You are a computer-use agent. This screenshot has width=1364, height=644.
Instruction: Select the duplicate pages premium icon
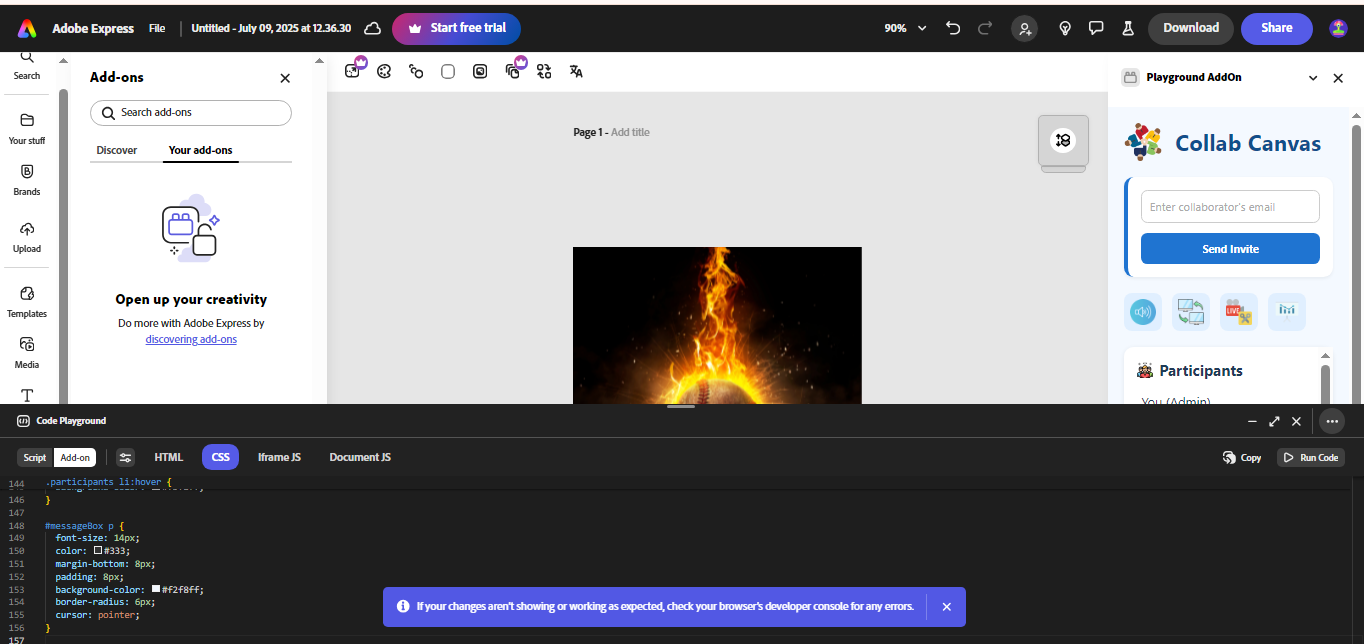coord(512,71)
